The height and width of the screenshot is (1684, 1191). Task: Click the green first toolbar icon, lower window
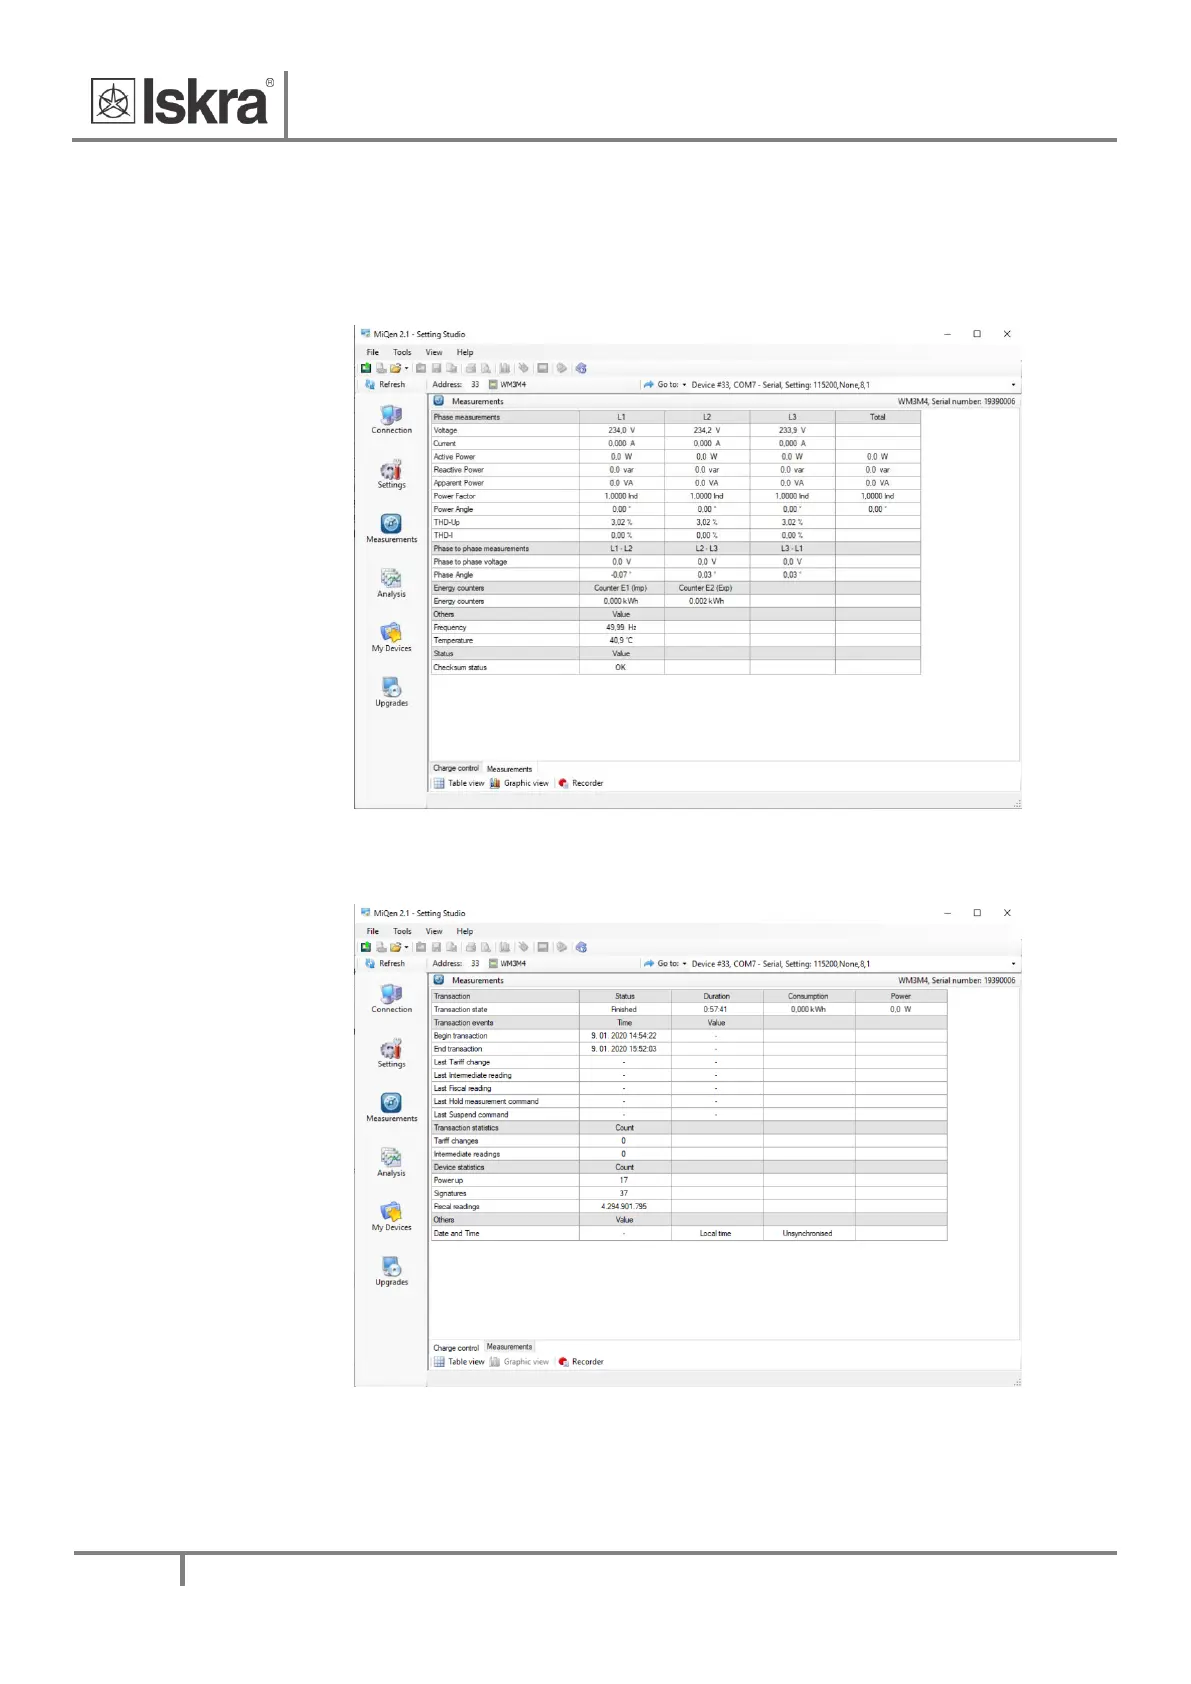pos(366,947)
